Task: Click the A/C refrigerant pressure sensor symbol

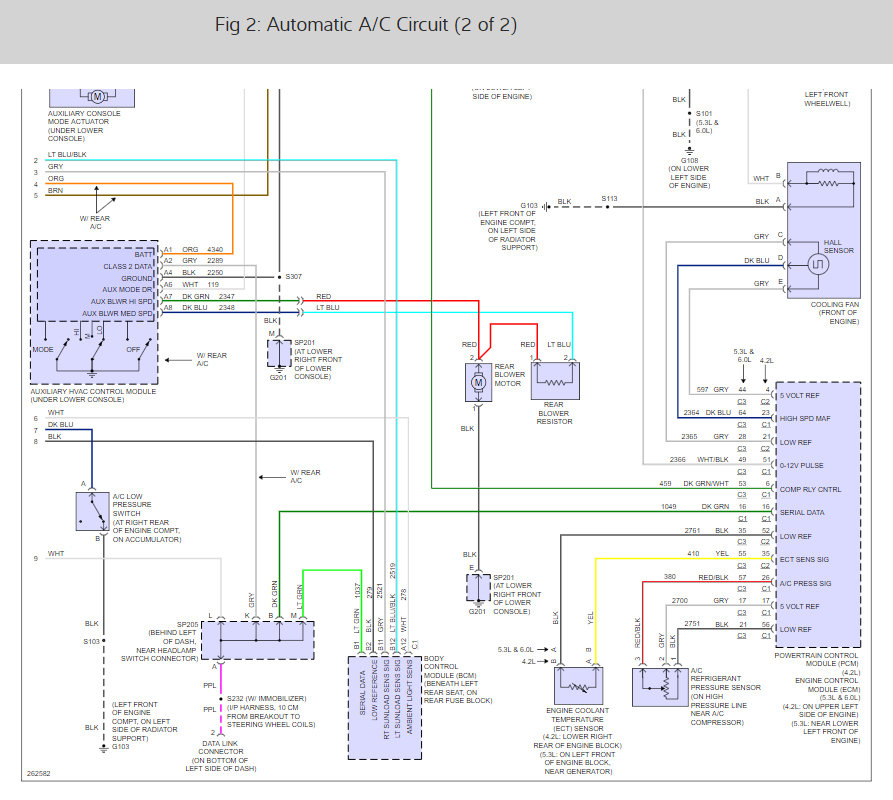Action: (660, 687)
